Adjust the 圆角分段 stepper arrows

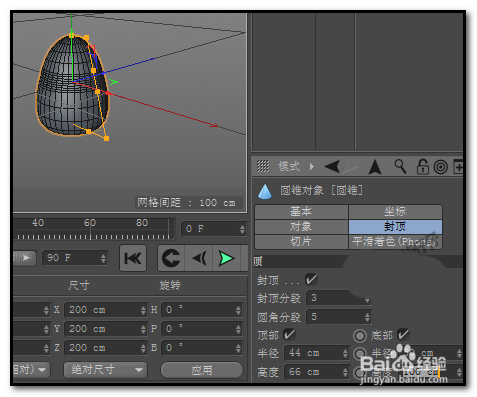pyautogui.click(x=367, y=317)
